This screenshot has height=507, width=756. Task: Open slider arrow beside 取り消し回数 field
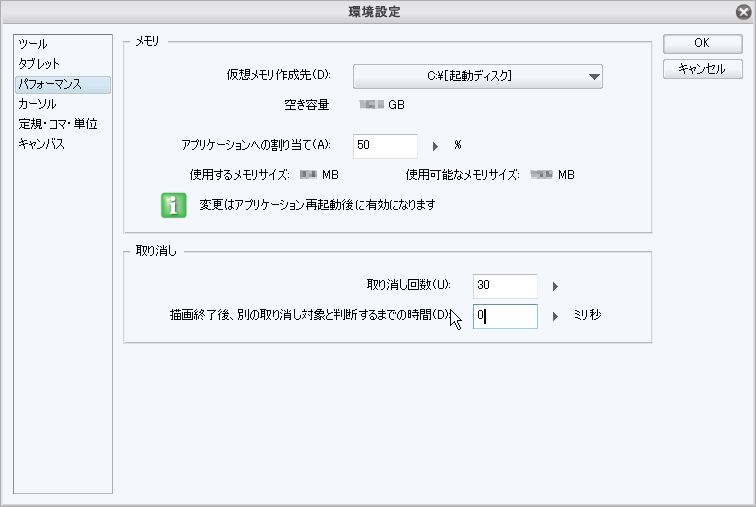pyautogui.click(x=555, y=286)
